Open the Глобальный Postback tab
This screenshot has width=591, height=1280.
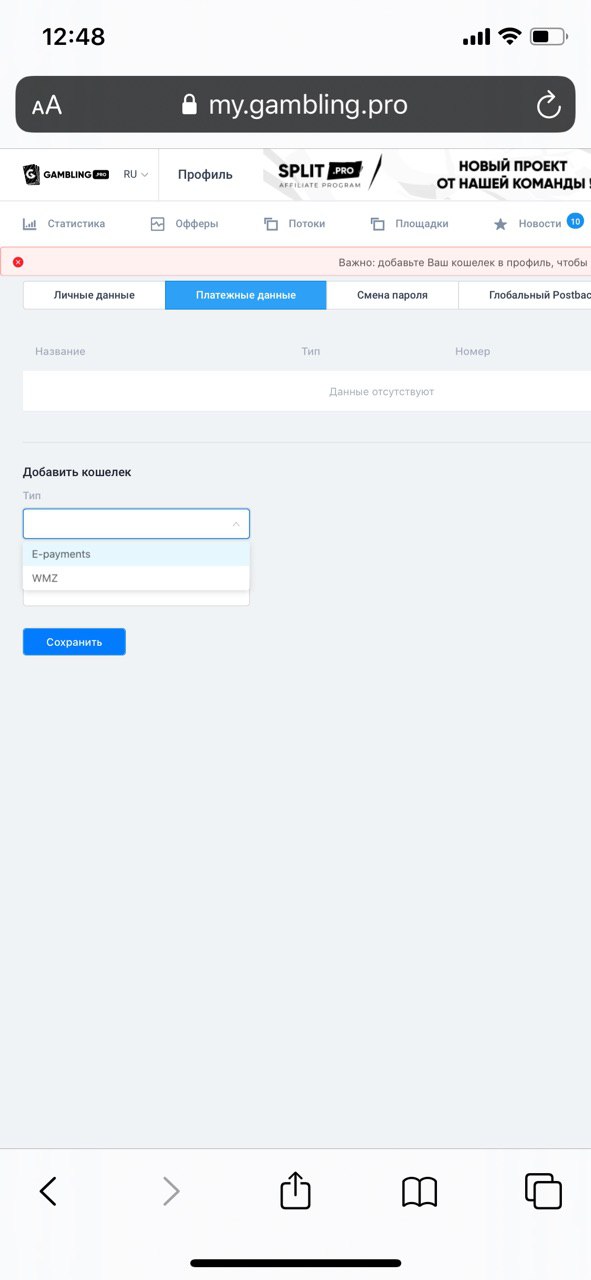(525, 295)
